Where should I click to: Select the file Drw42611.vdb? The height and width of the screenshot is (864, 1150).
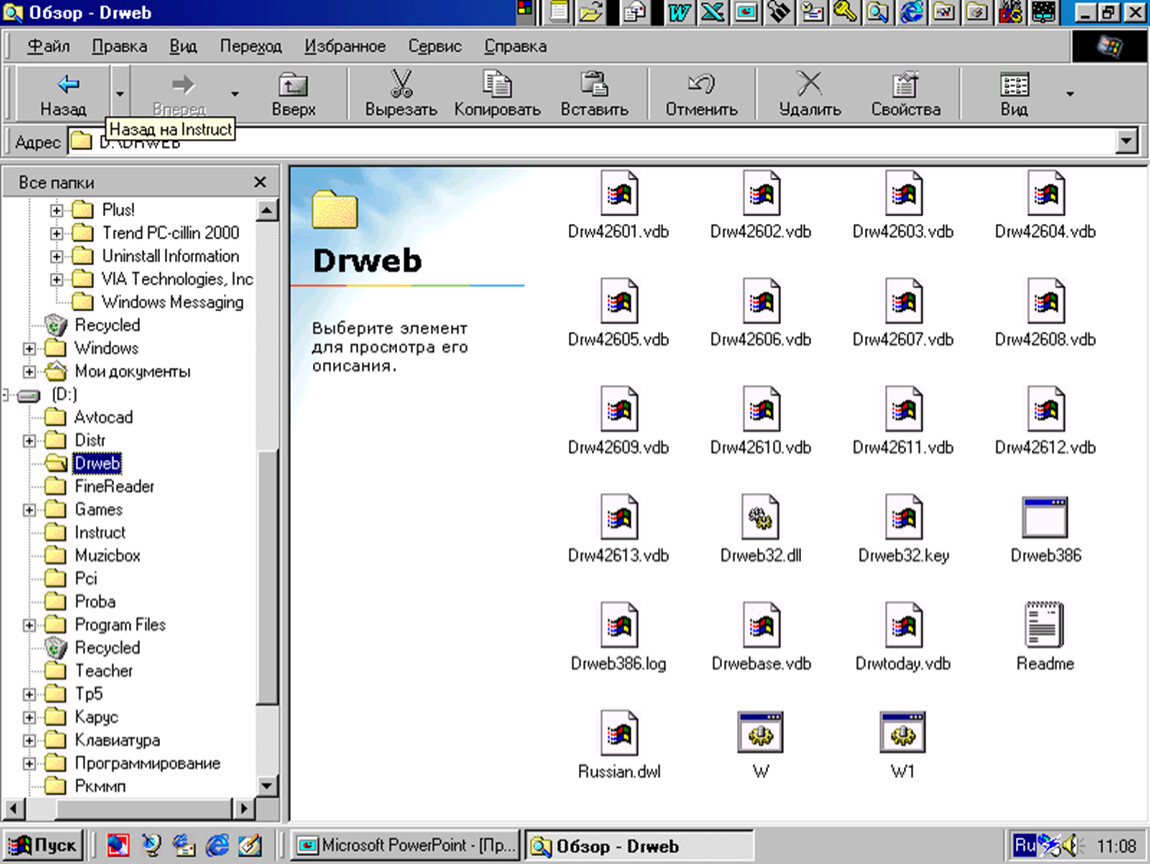tap(903, 422)
